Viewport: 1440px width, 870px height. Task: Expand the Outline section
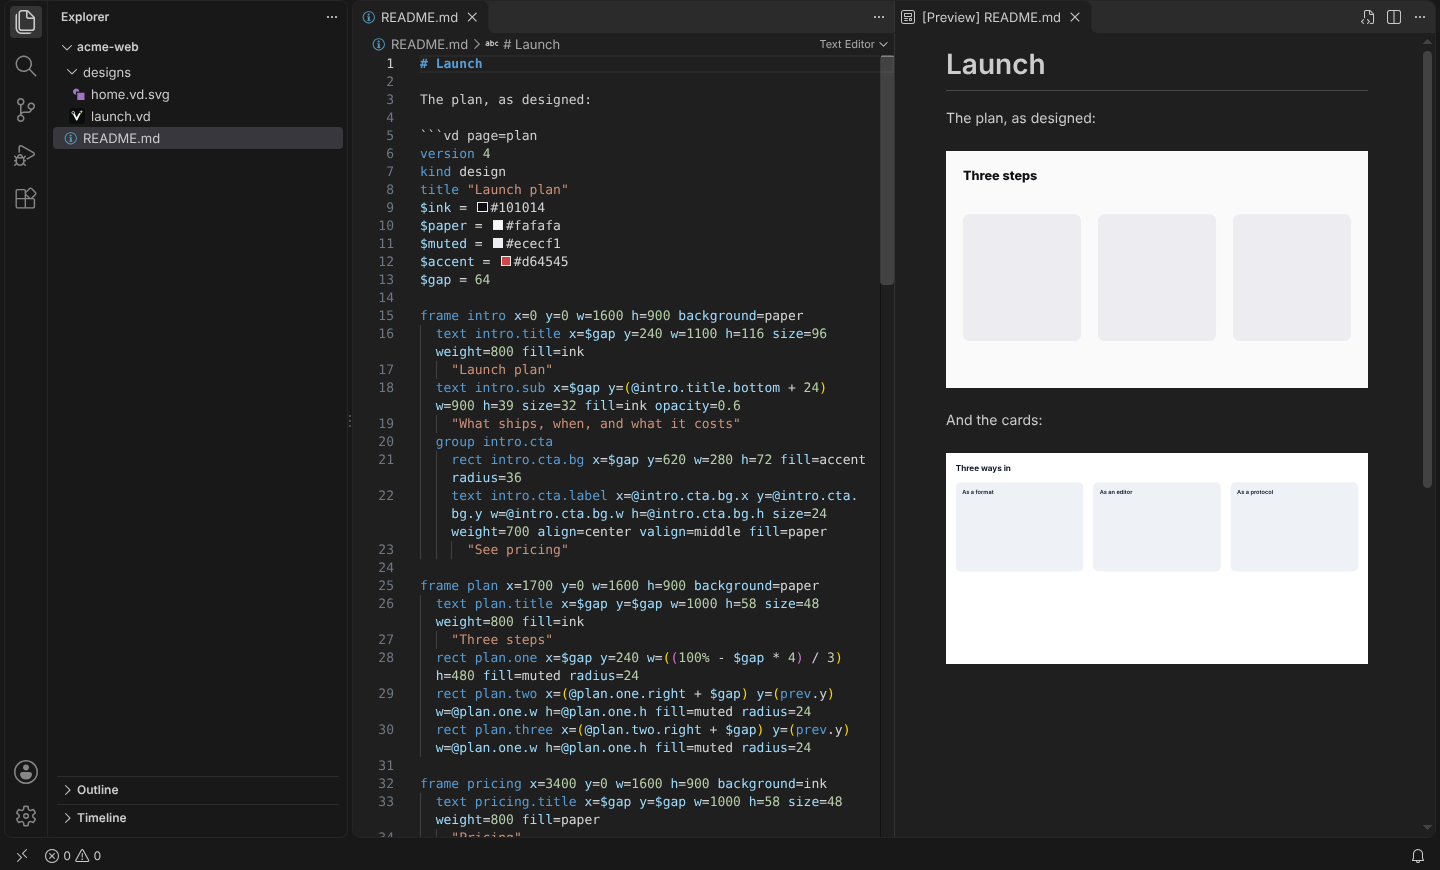pyautogui.click(x=67, y=790)
